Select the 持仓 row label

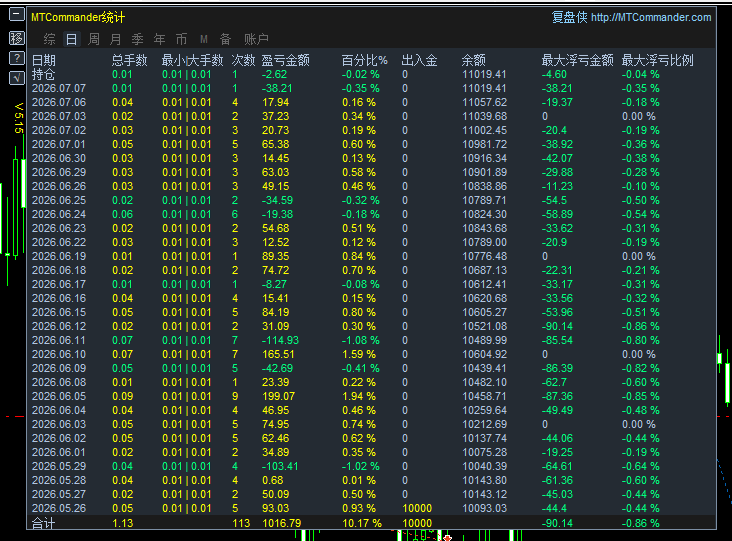(43, 74)
